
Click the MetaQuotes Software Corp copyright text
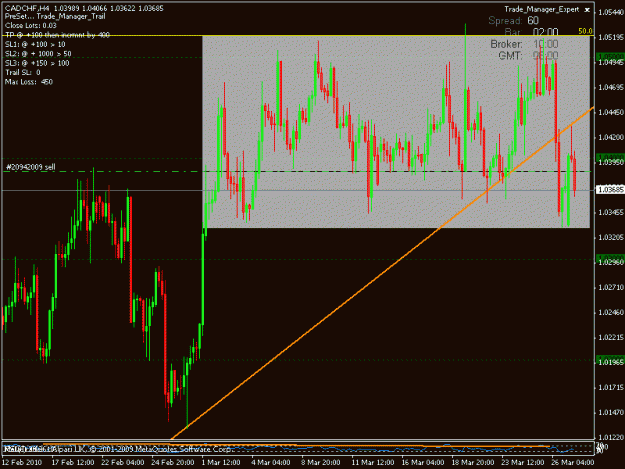pos(118,449)
